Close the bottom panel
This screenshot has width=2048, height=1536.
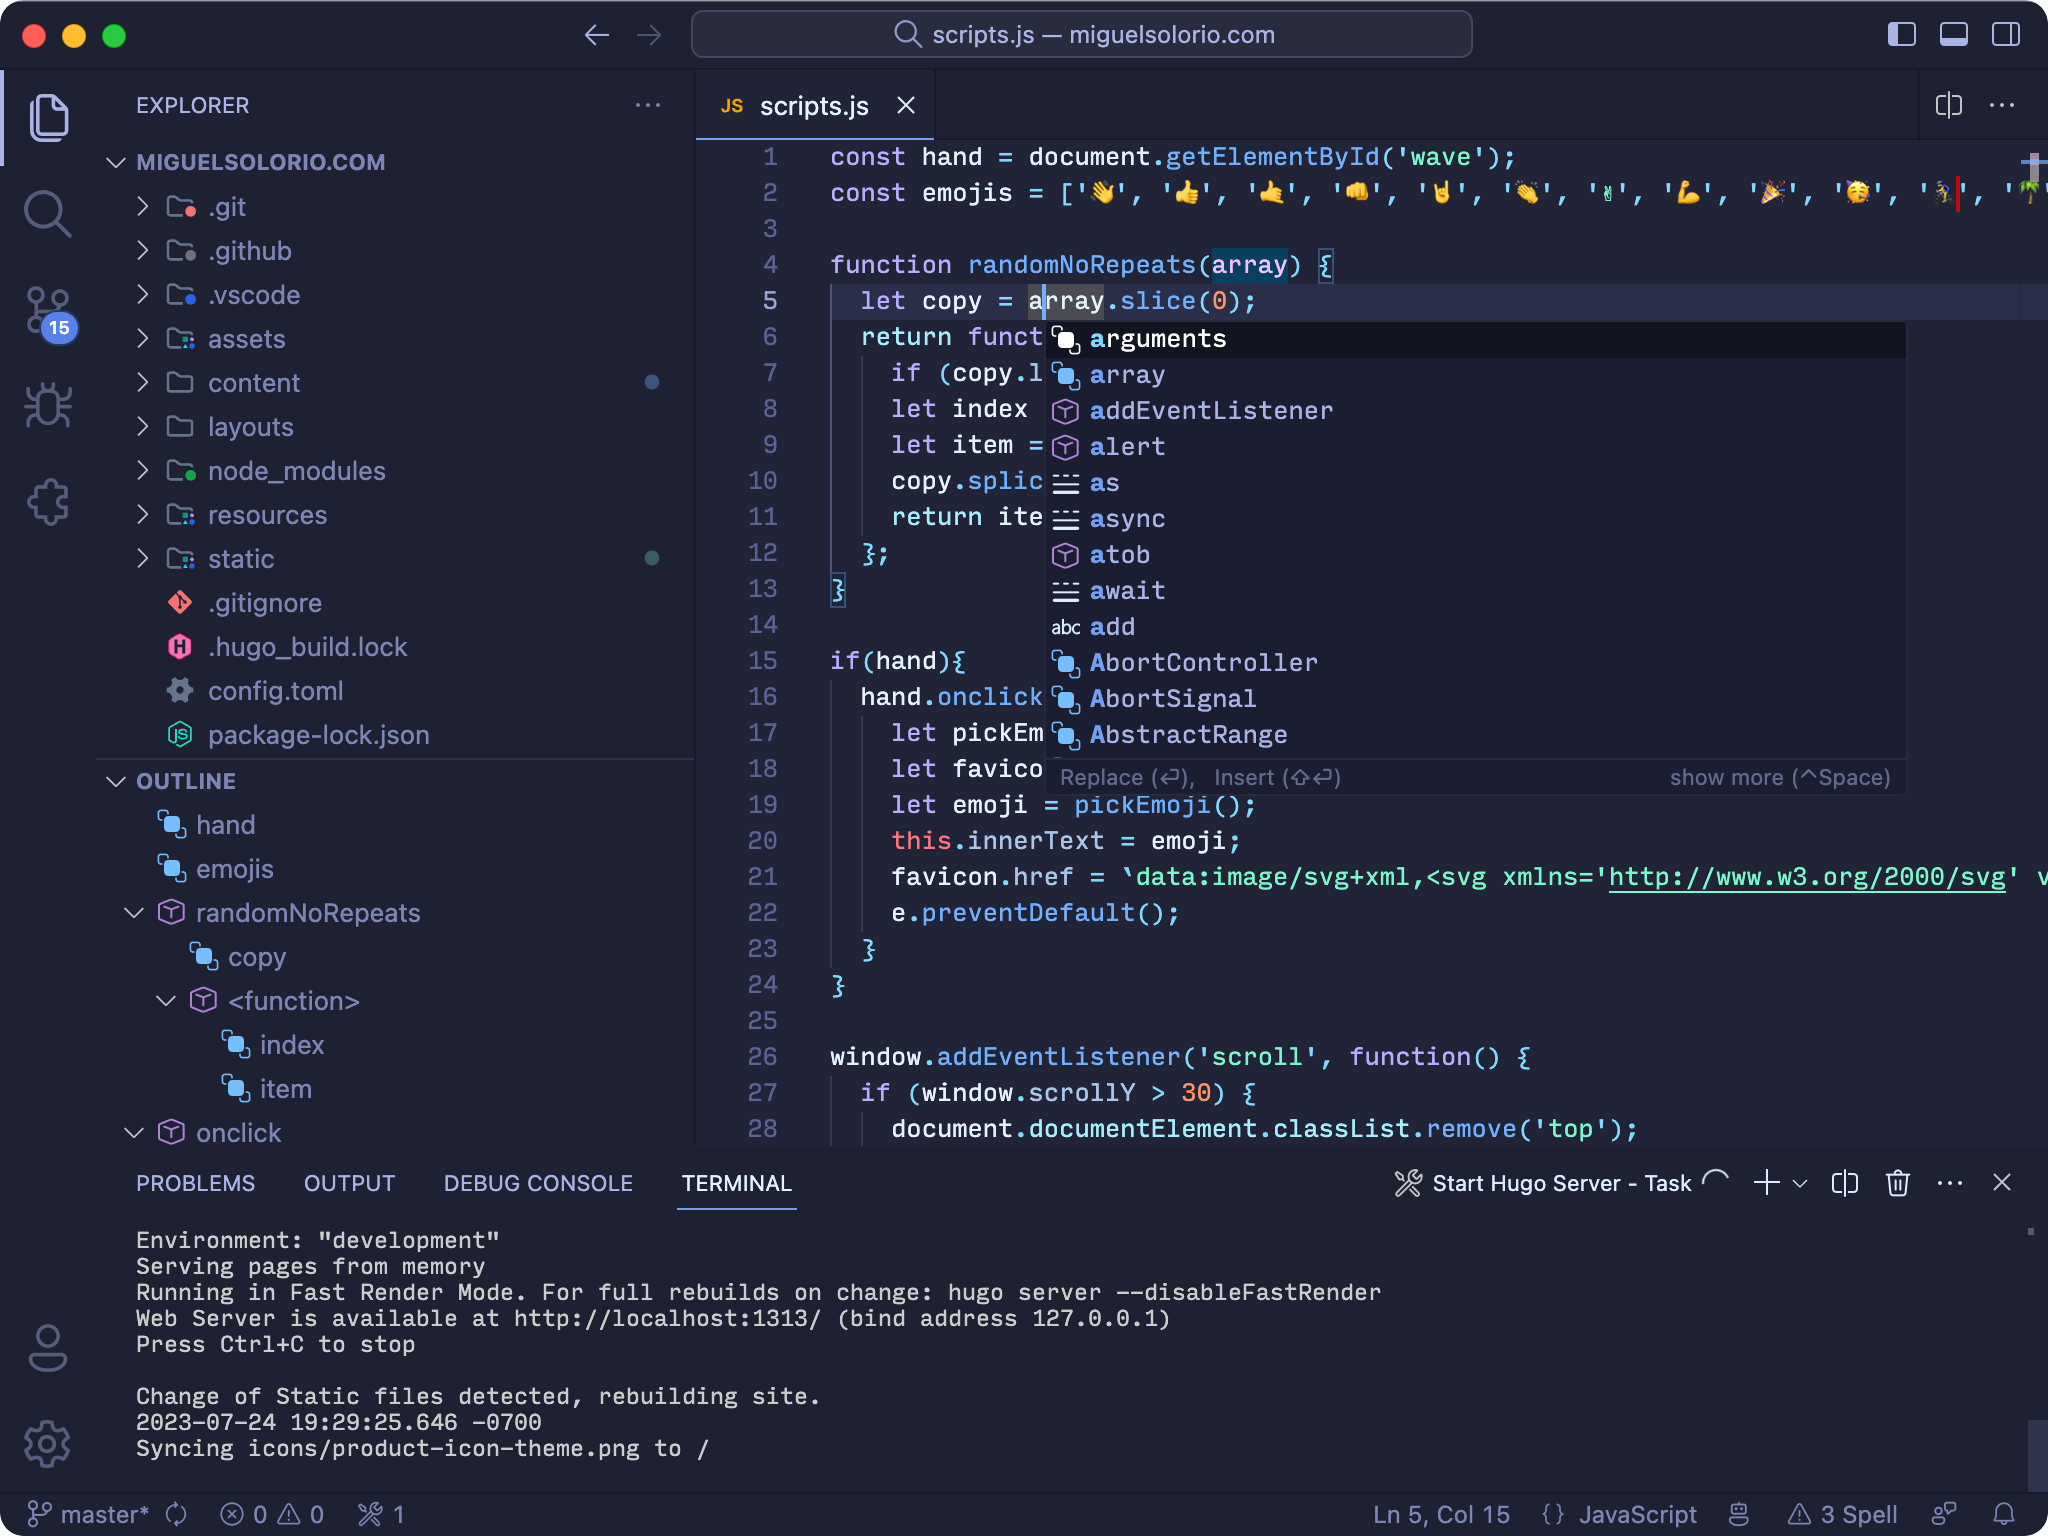tap(2002, 1183)
